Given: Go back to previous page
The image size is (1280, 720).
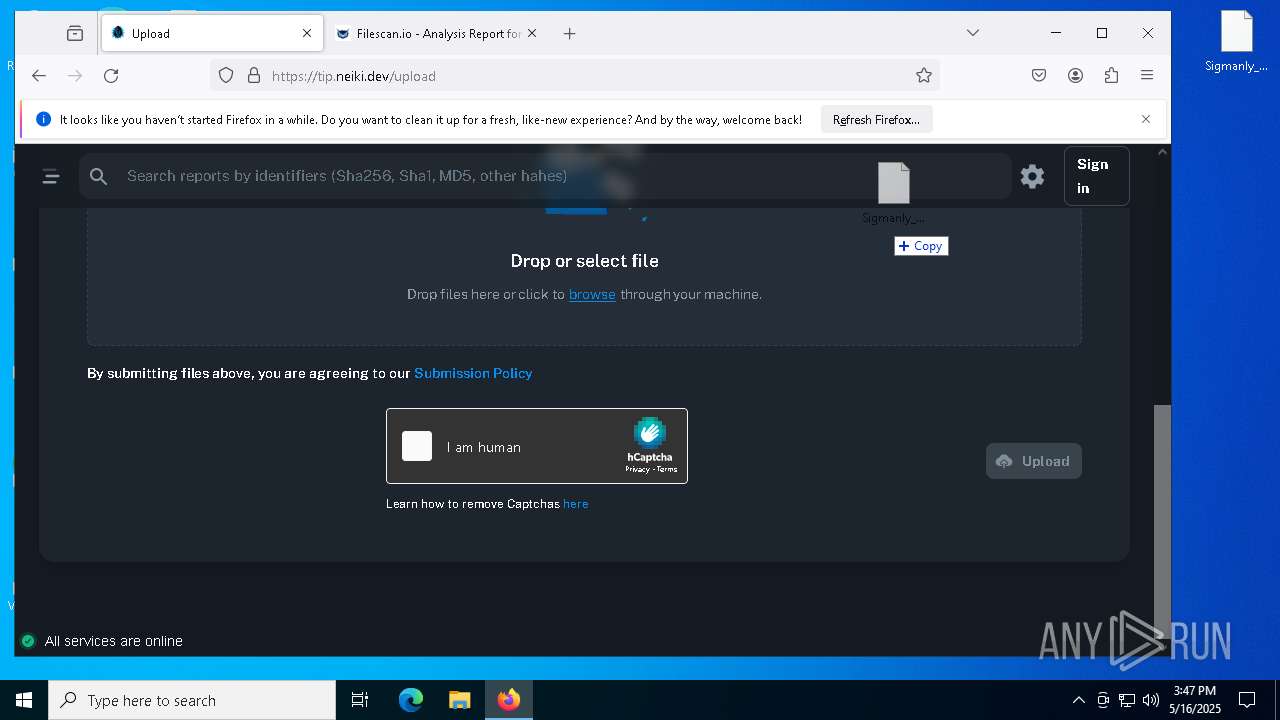Looking at the screenshot, I should (39, 75).
